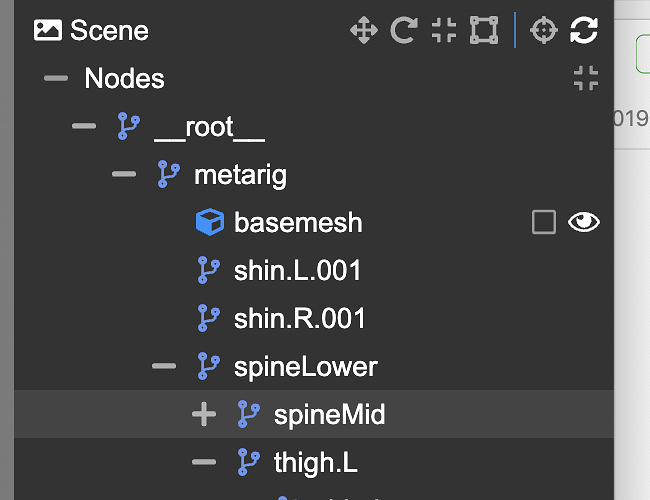This screenshot has height=500, width=650.
Task: Click the collapse-all icon beside Nodes
Action: tap(586, 78)
